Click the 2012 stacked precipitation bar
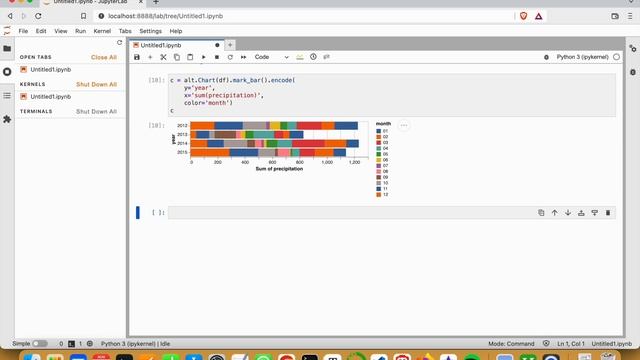The width and height of the screenshot is (640, 360). (x=274, y=126)
